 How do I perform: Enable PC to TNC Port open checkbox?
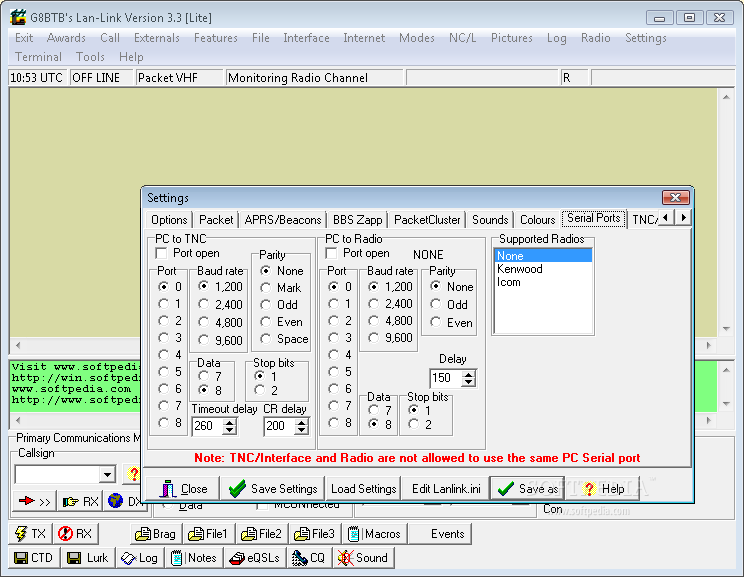pyautogui.click(x=161, y=253)
